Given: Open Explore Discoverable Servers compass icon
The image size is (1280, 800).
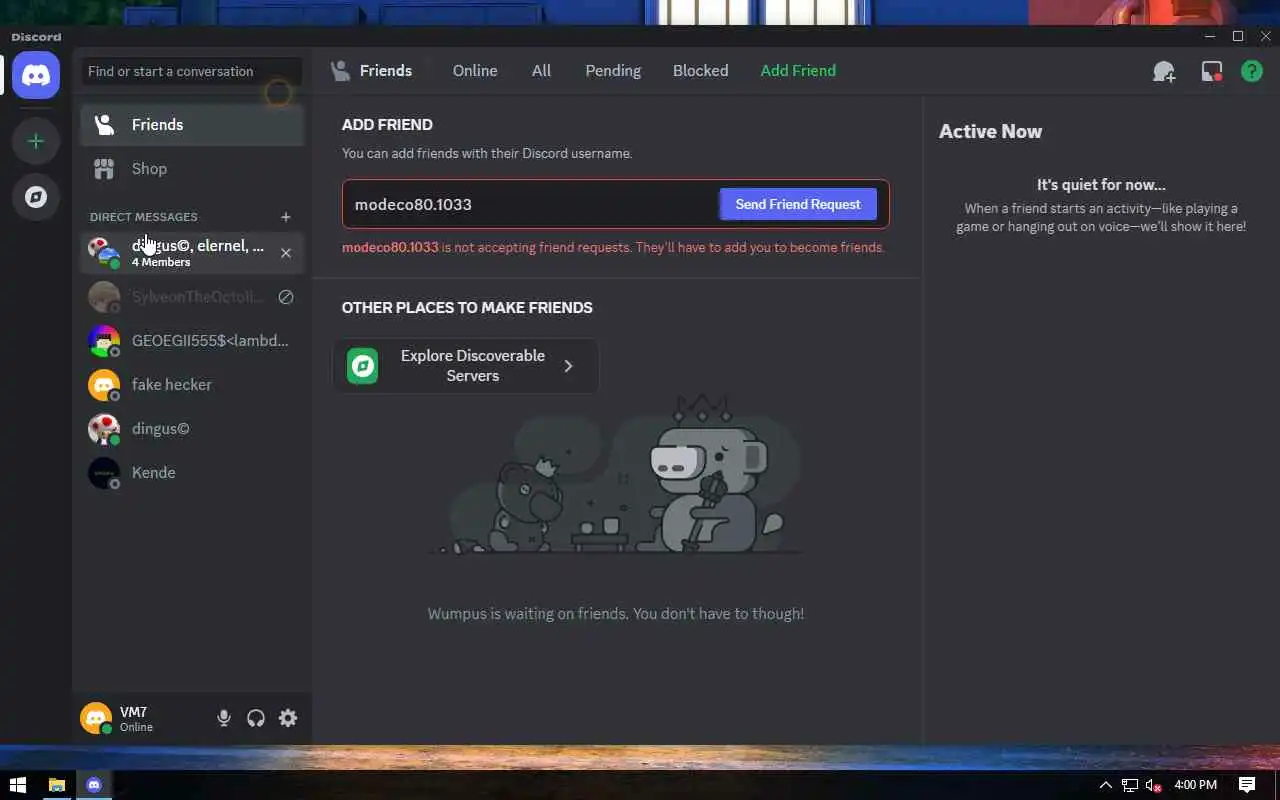Looking at the screenshot, I should click(x=36, y=197).
